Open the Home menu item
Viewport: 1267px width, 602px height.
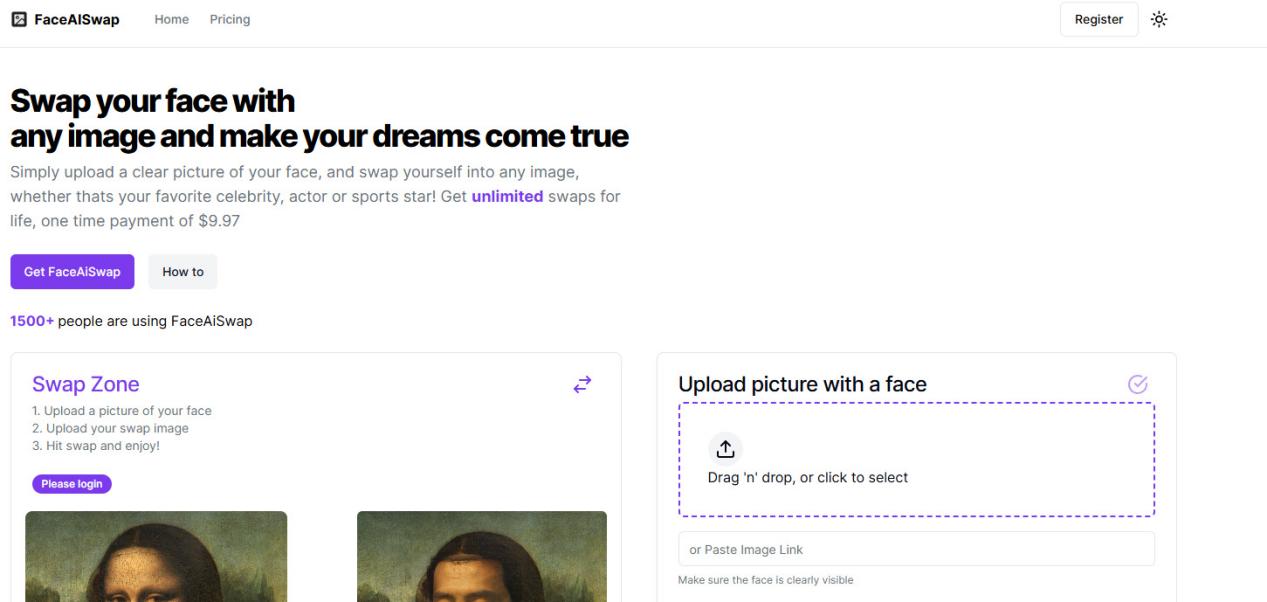click(x=172, y=19)
